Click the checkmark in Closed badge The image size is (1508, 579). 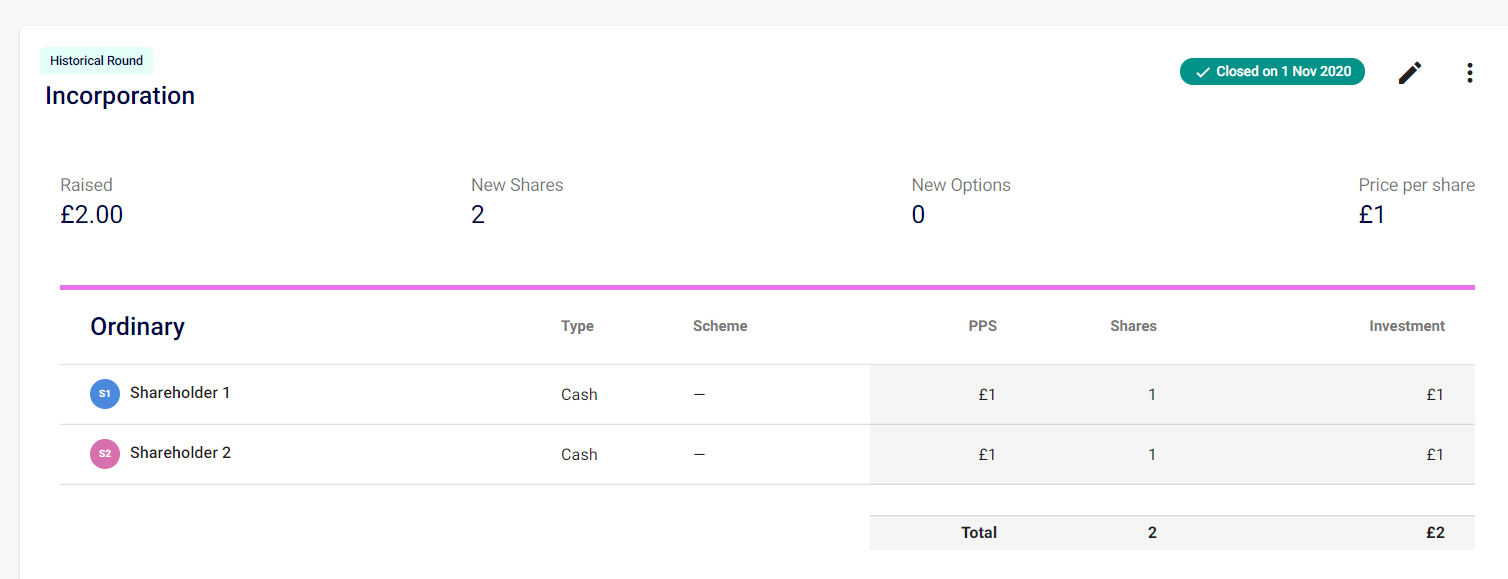click(1202, 72)
